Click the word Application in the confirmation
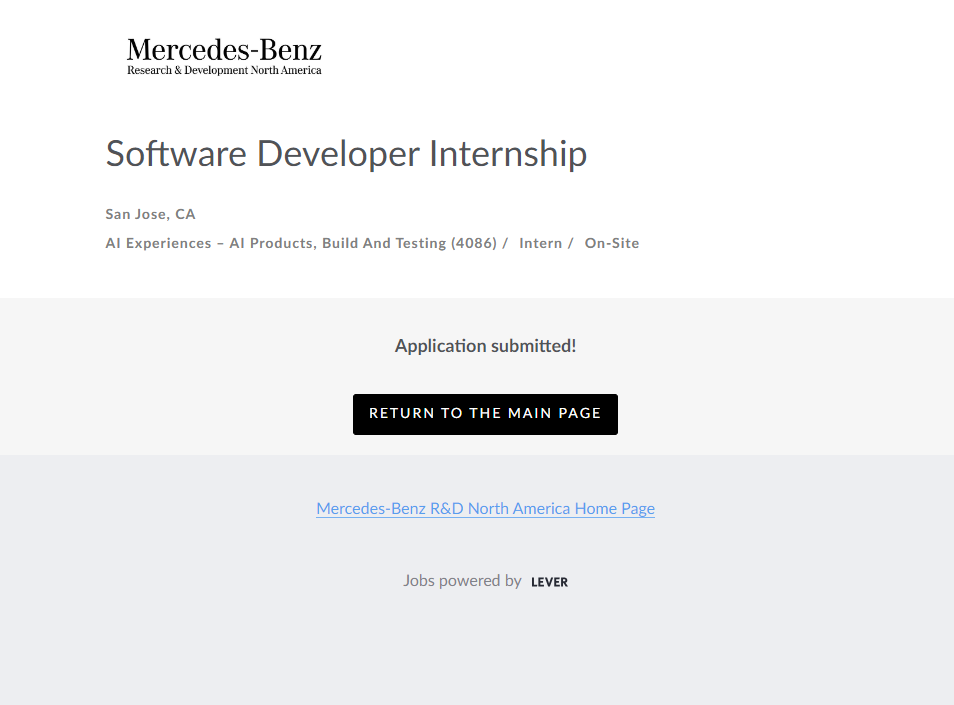 tap(440, 346)
